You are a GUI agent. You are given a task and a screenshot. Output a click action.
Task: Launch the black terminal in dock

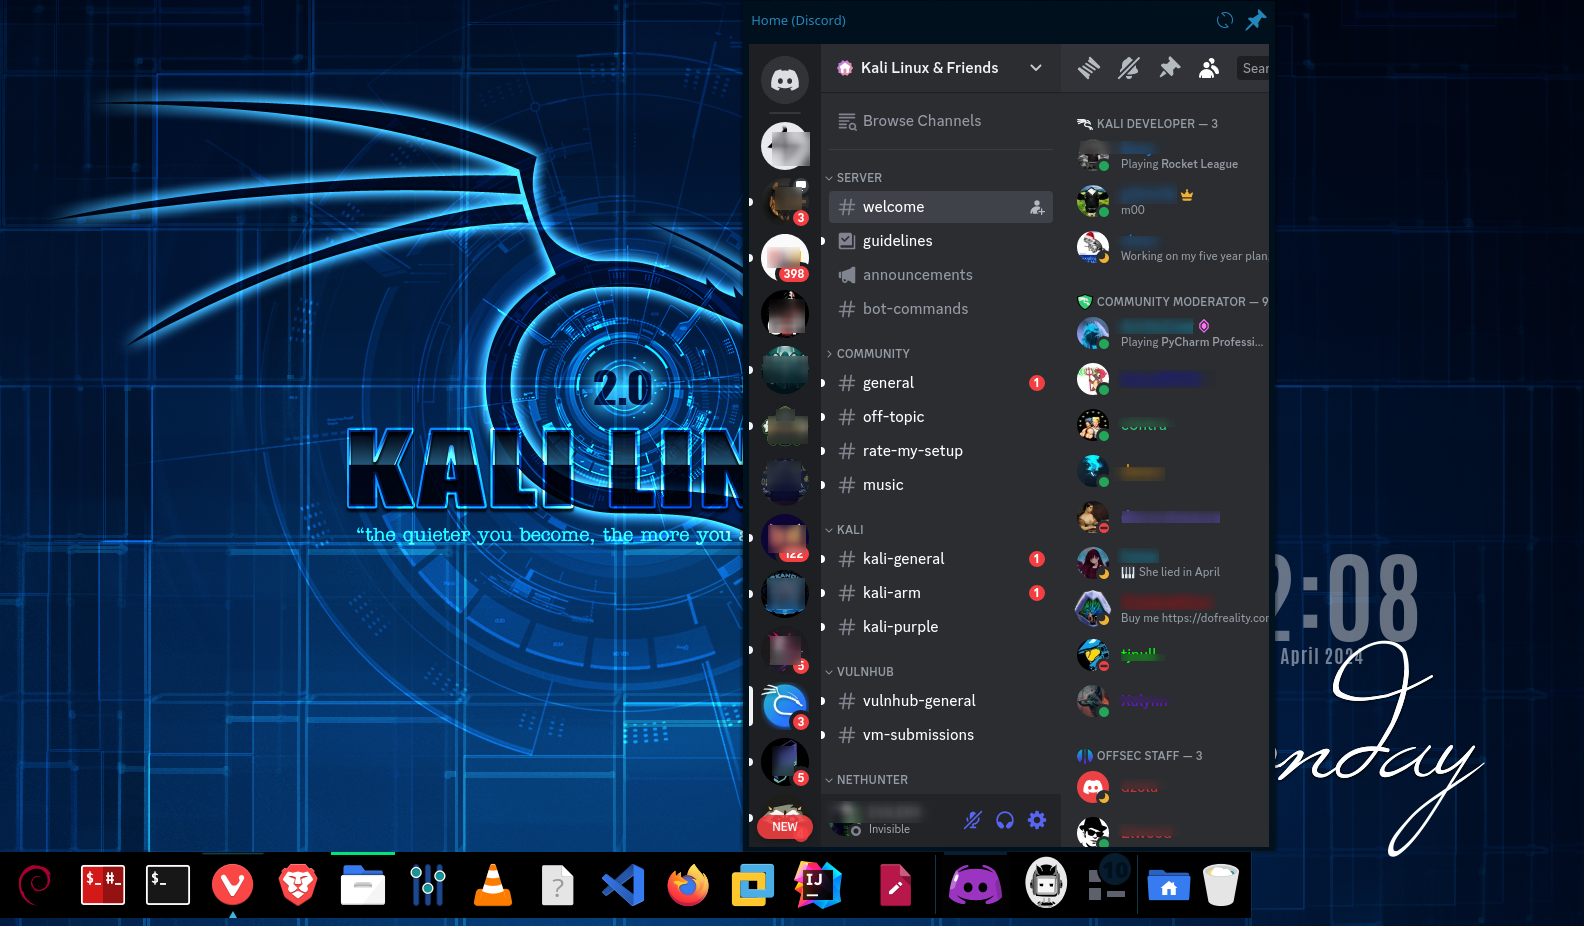(168, 885)
